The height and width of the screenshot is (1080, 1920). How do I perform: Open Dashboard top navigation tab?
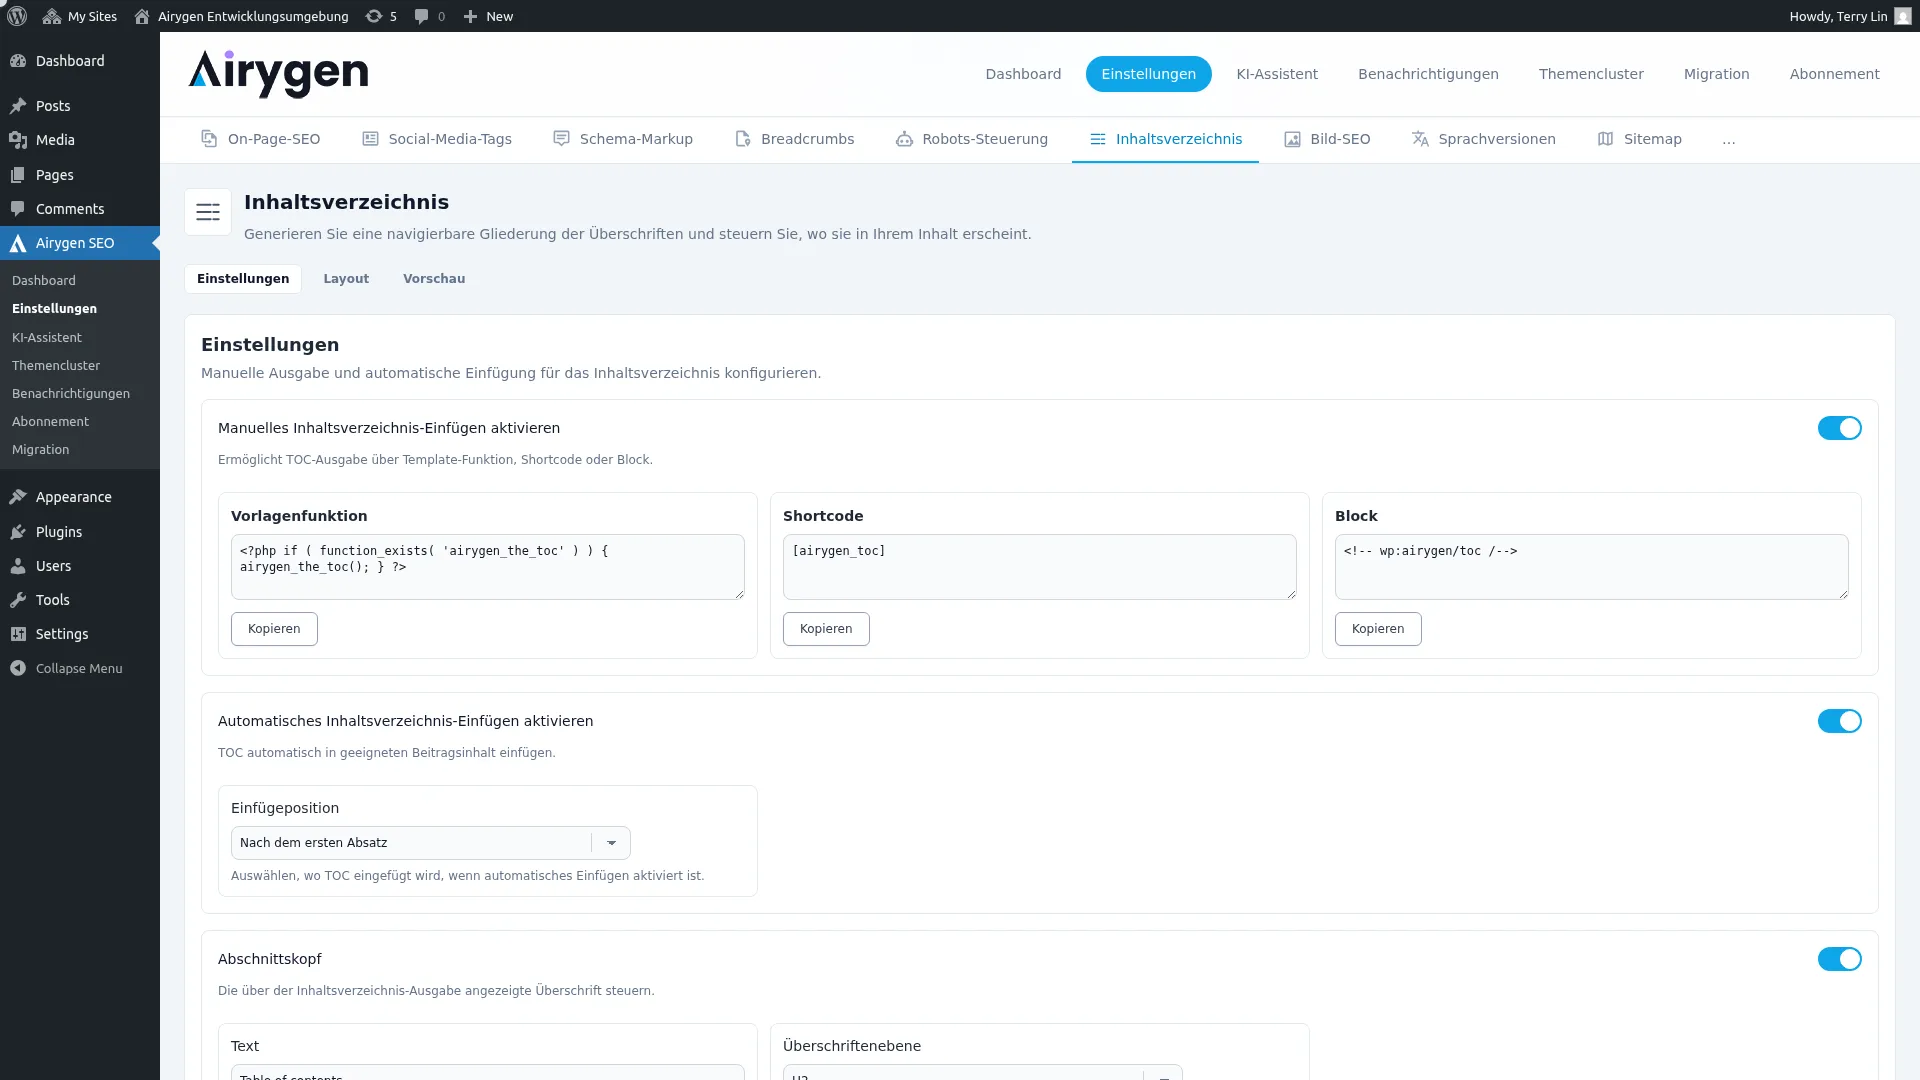1023,74
